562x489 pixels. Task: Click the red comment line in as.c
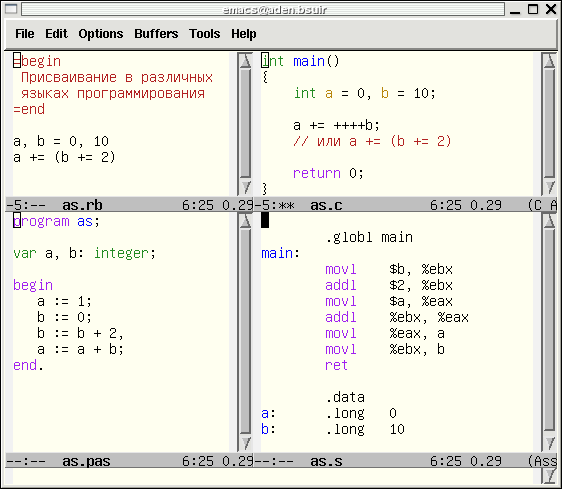tap(372, 141)
